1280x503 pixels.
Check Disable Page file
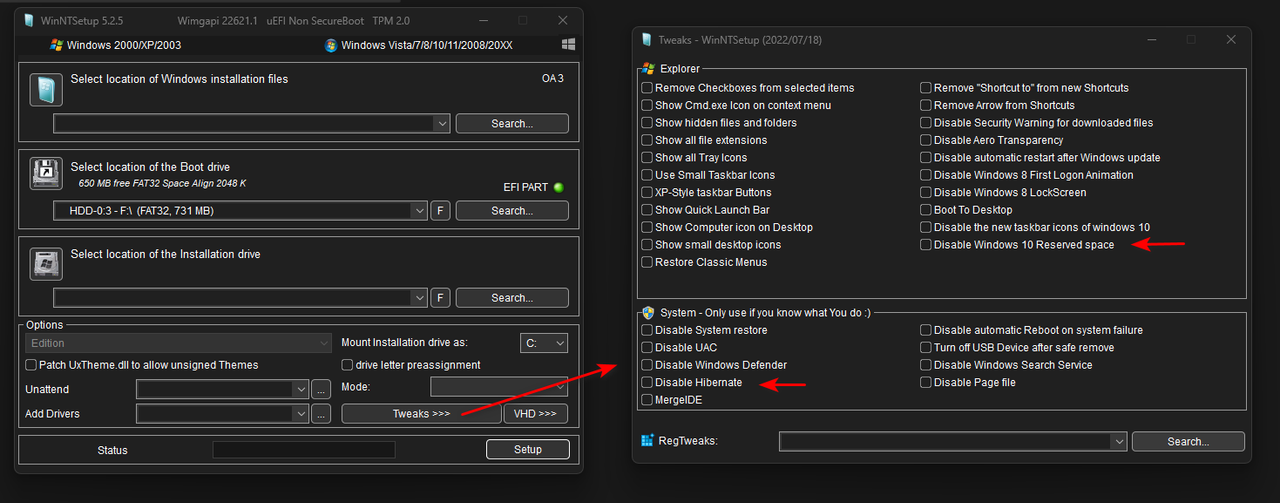click(926, 382)
